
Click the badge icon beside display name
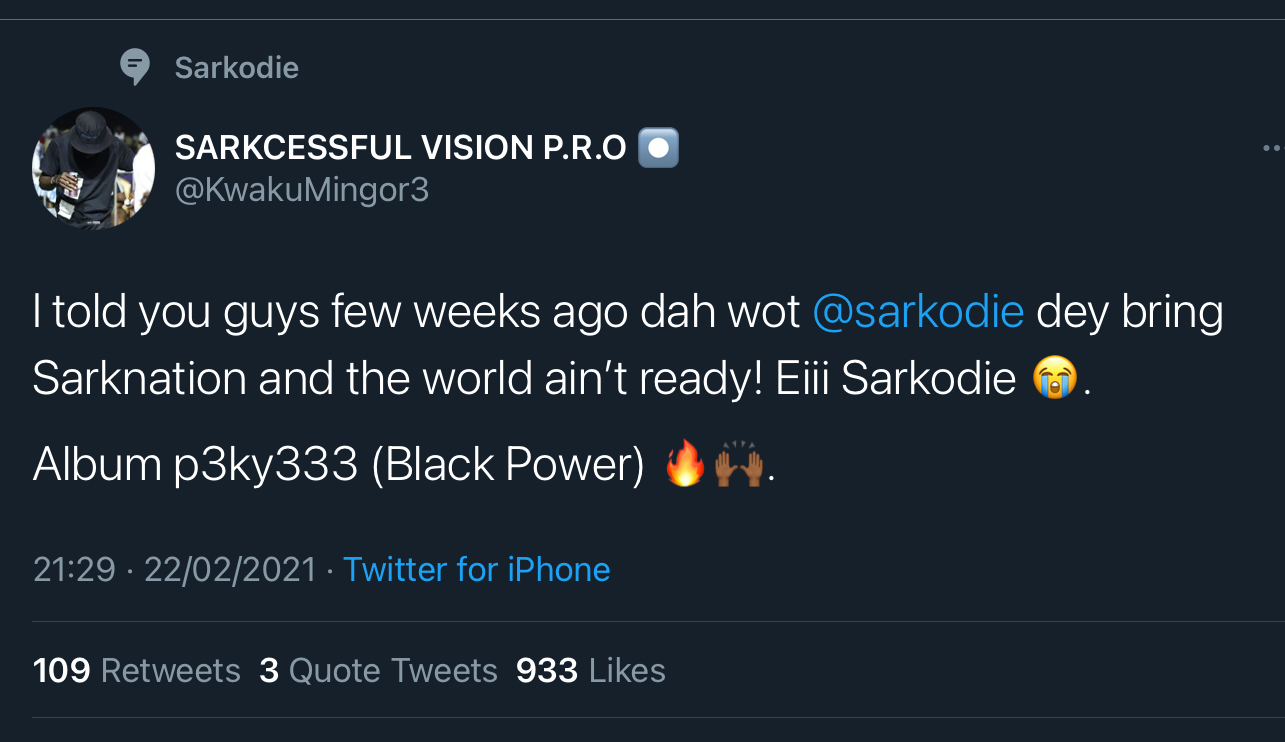(x=658, y=148)
